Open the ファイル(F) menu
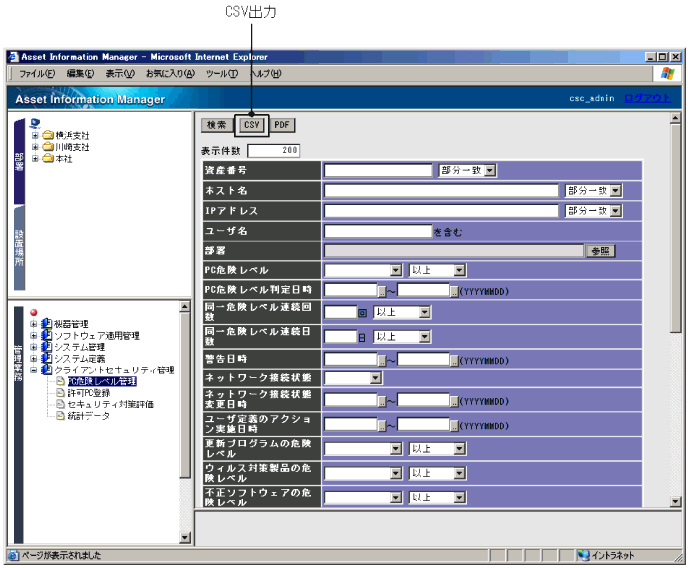Screen dimensions: 688x568 [37, 74]
